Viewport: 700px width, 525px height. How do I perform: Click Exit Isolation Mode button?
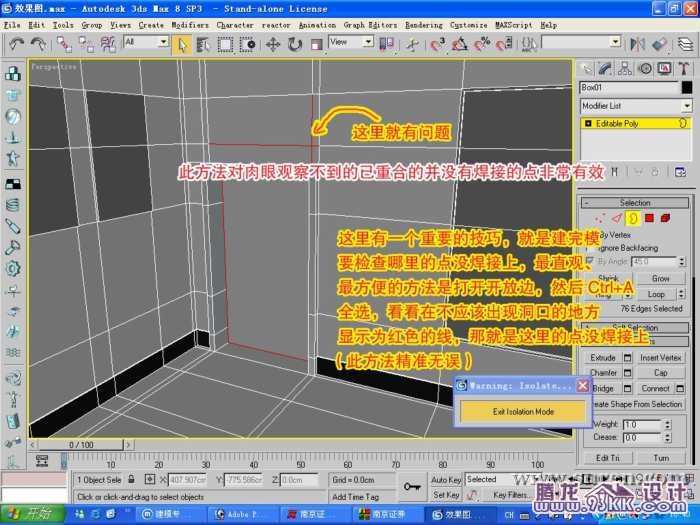coord(523,411)
